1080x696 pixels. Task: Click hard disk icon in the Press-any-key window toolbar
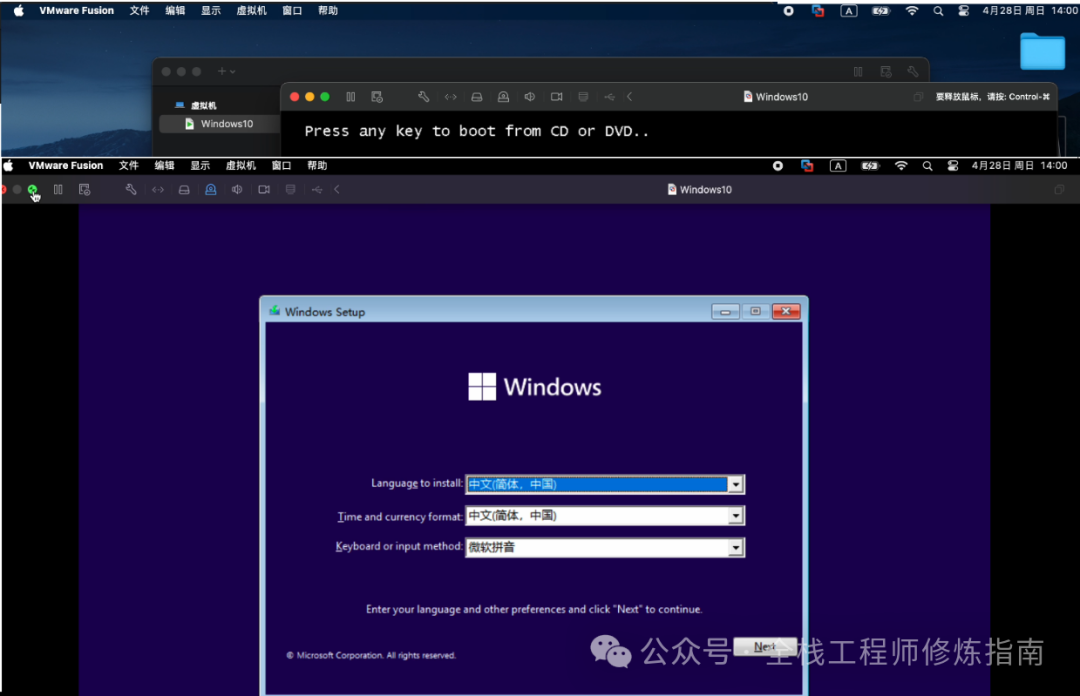(477, 97)
